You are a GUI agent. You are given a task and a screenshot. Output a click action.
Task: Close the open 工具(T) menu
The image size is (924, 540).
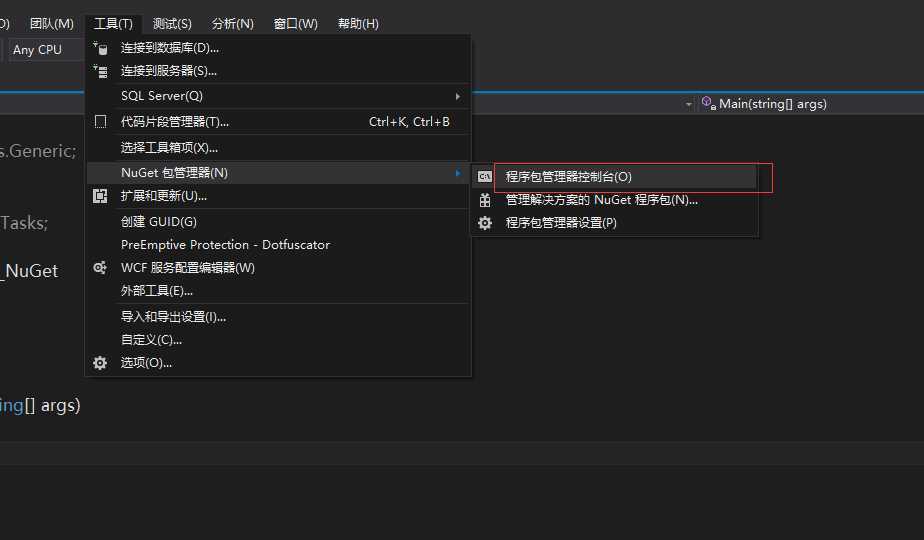(113, 24)
